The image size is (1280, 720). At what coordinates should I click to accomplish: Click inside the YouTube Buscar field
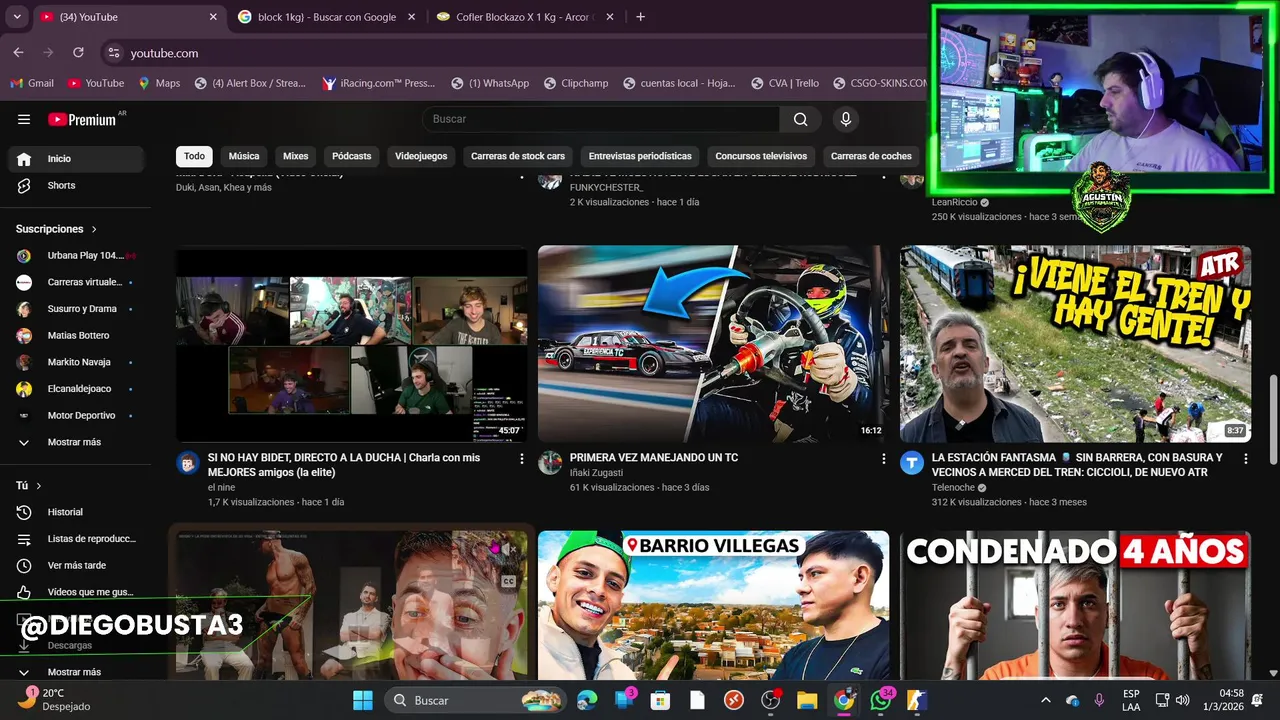(600, 119)
